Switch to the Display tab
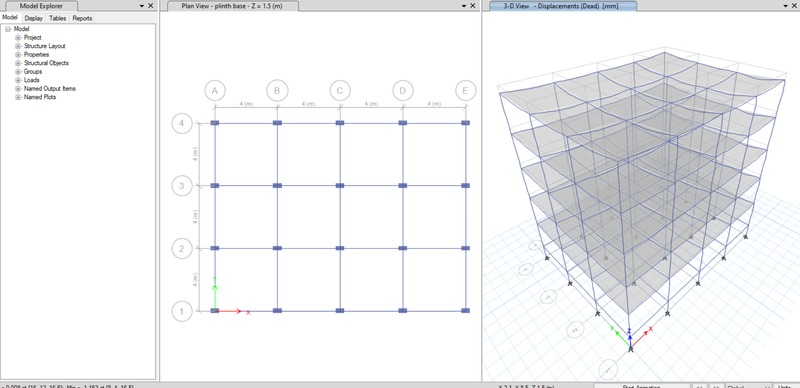This screenshot has width=800, height=388. pos(34,18)
